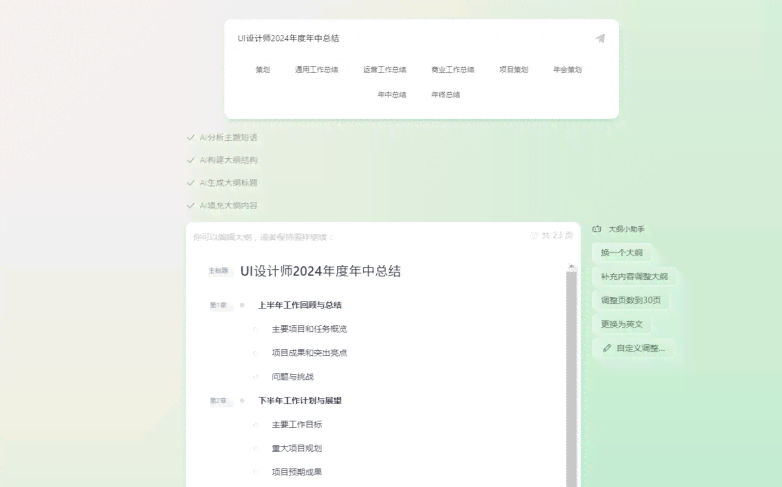The image size is (782, 487).
Task: Click outline item 重大项目规划
Action: [x=297, y=449]
